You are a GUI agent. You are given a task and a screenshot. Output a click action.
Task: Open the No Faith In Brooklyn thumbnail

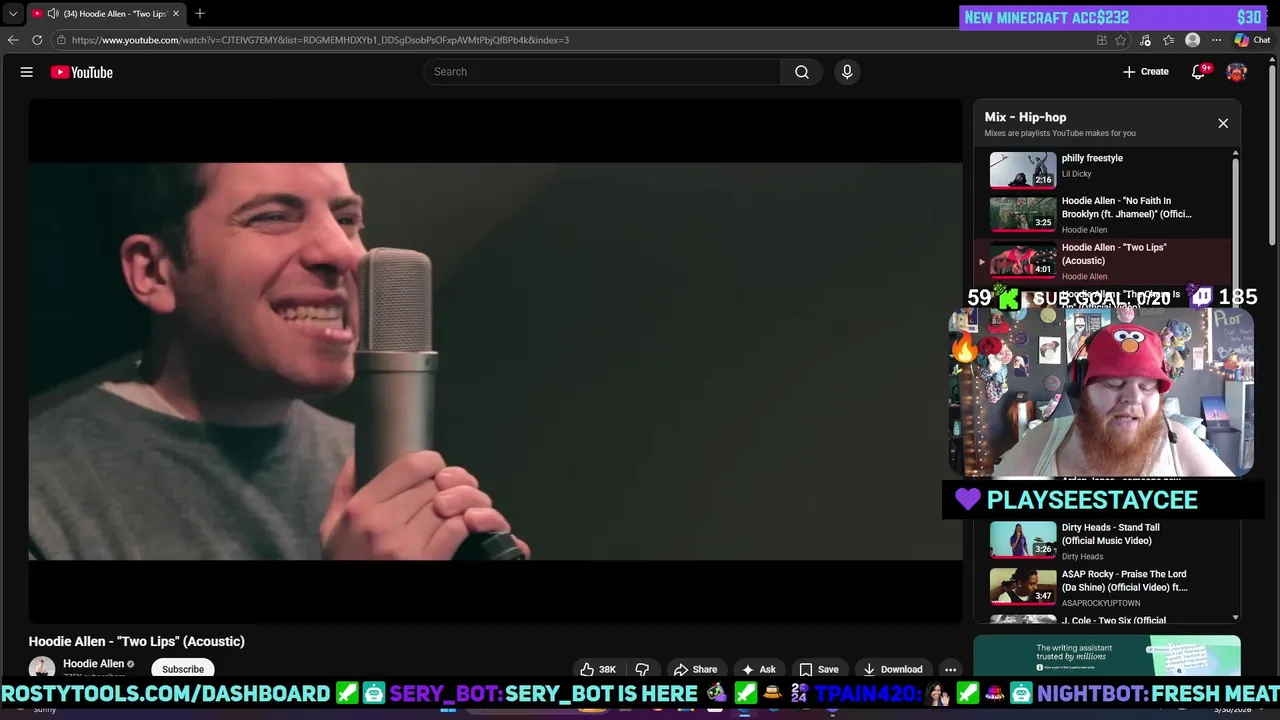[x=1023, y=214]
